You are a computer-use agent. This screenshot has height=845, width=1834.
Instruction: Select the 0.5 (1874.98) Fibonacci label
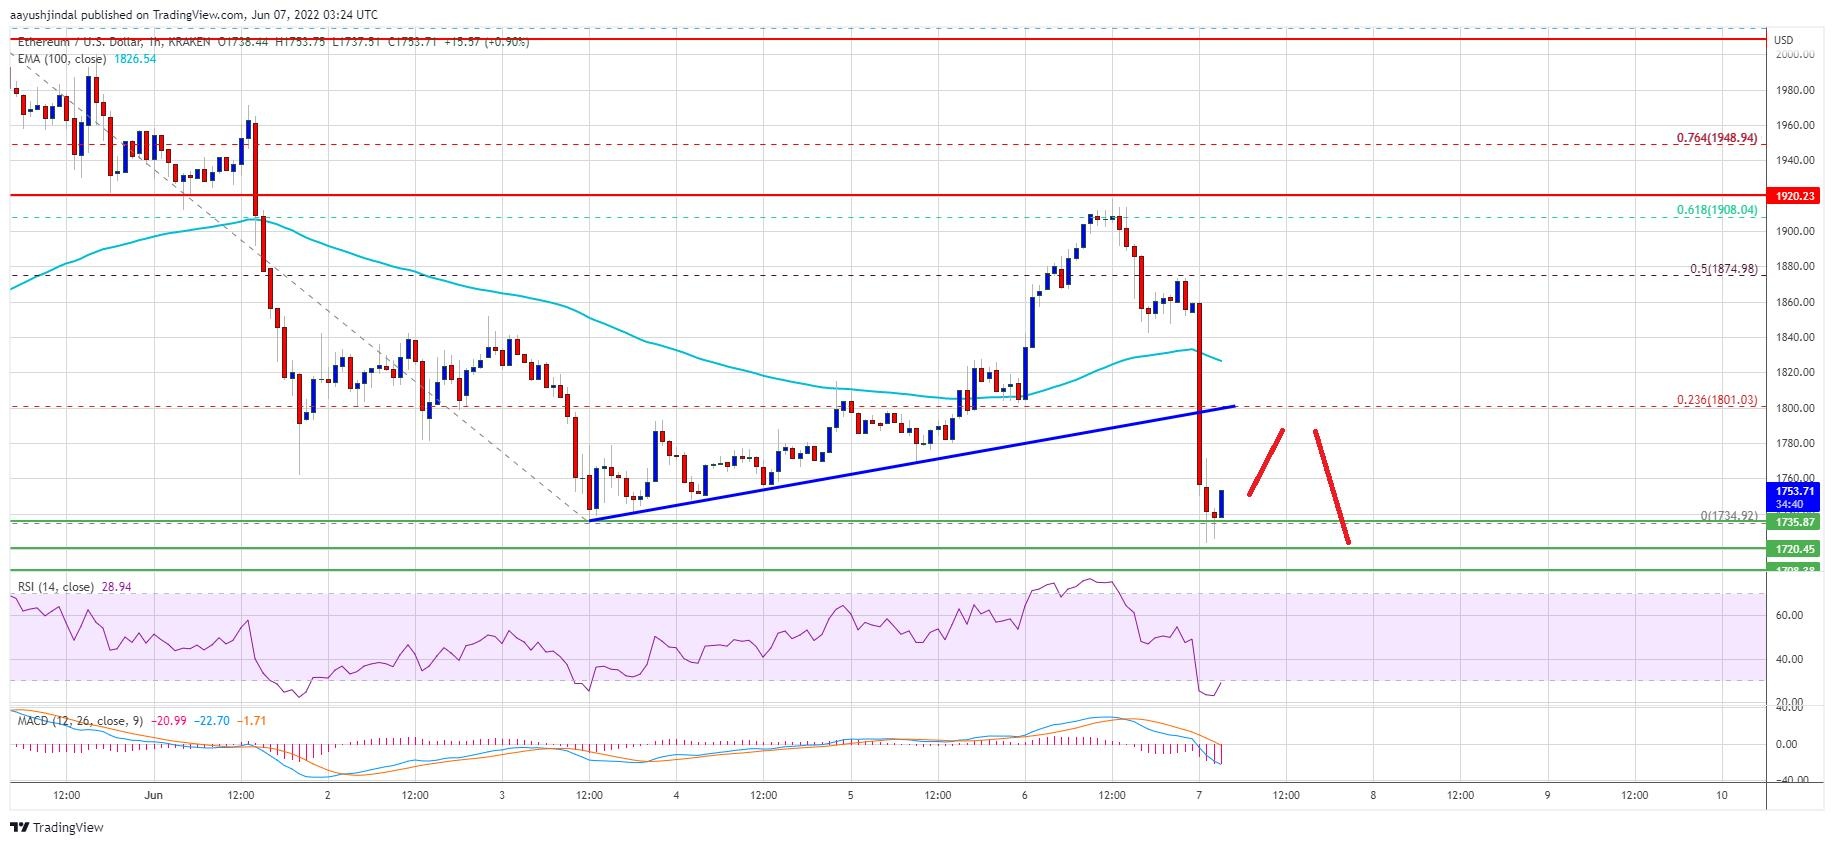1722,268
